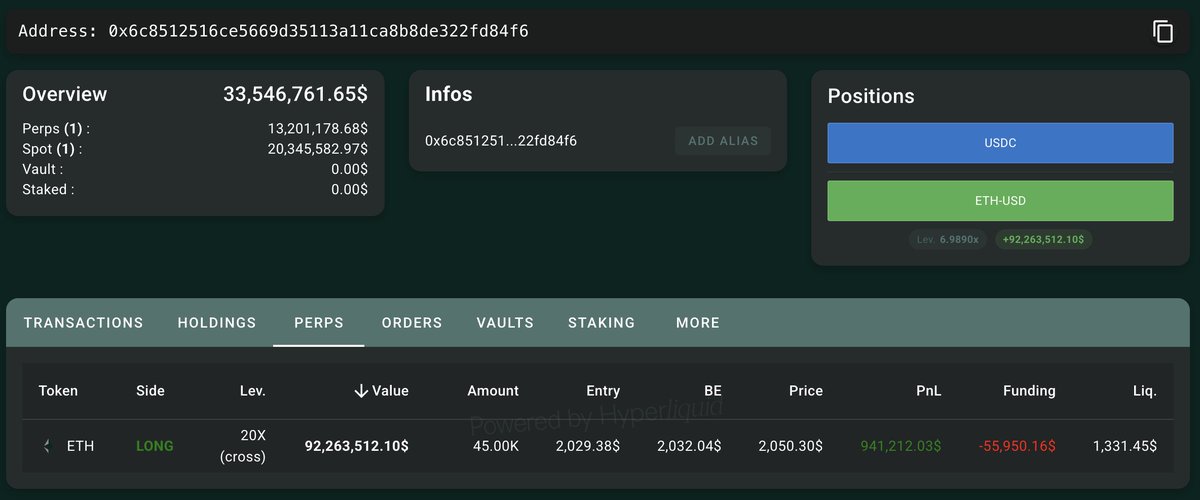Viewport: 1200px width, 500px height.
Task: Click the shortened address in Infos
Action: (x=501, y=141)
